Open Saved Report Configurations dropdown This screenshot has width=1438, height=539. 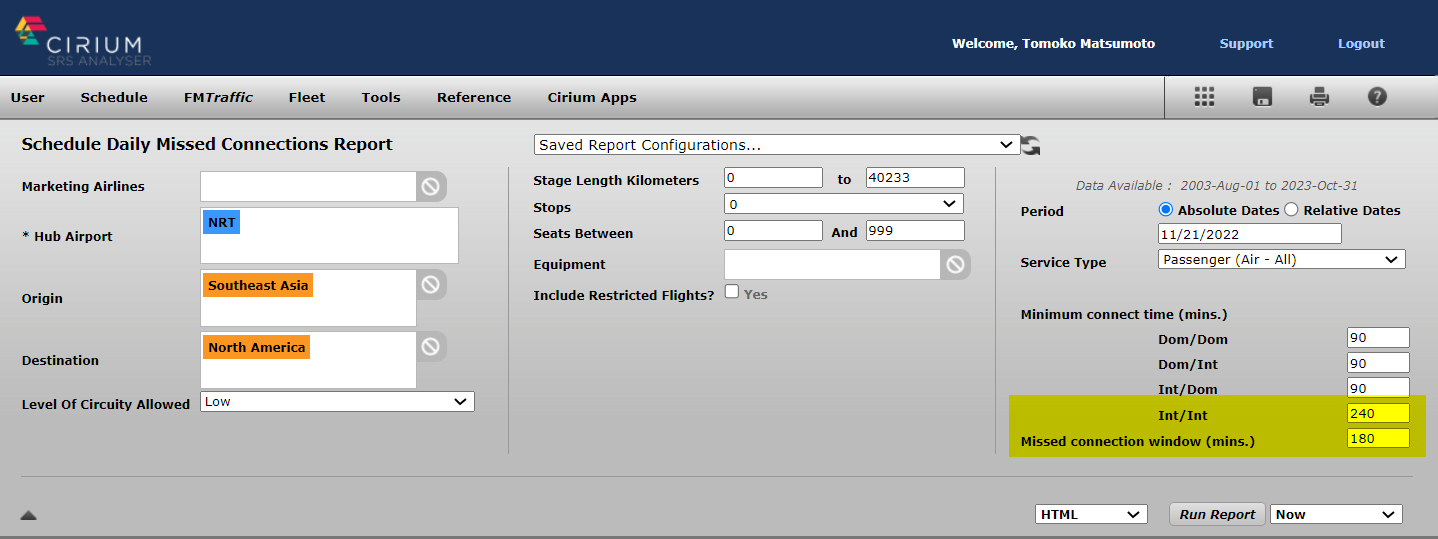[x=777, y=145]
